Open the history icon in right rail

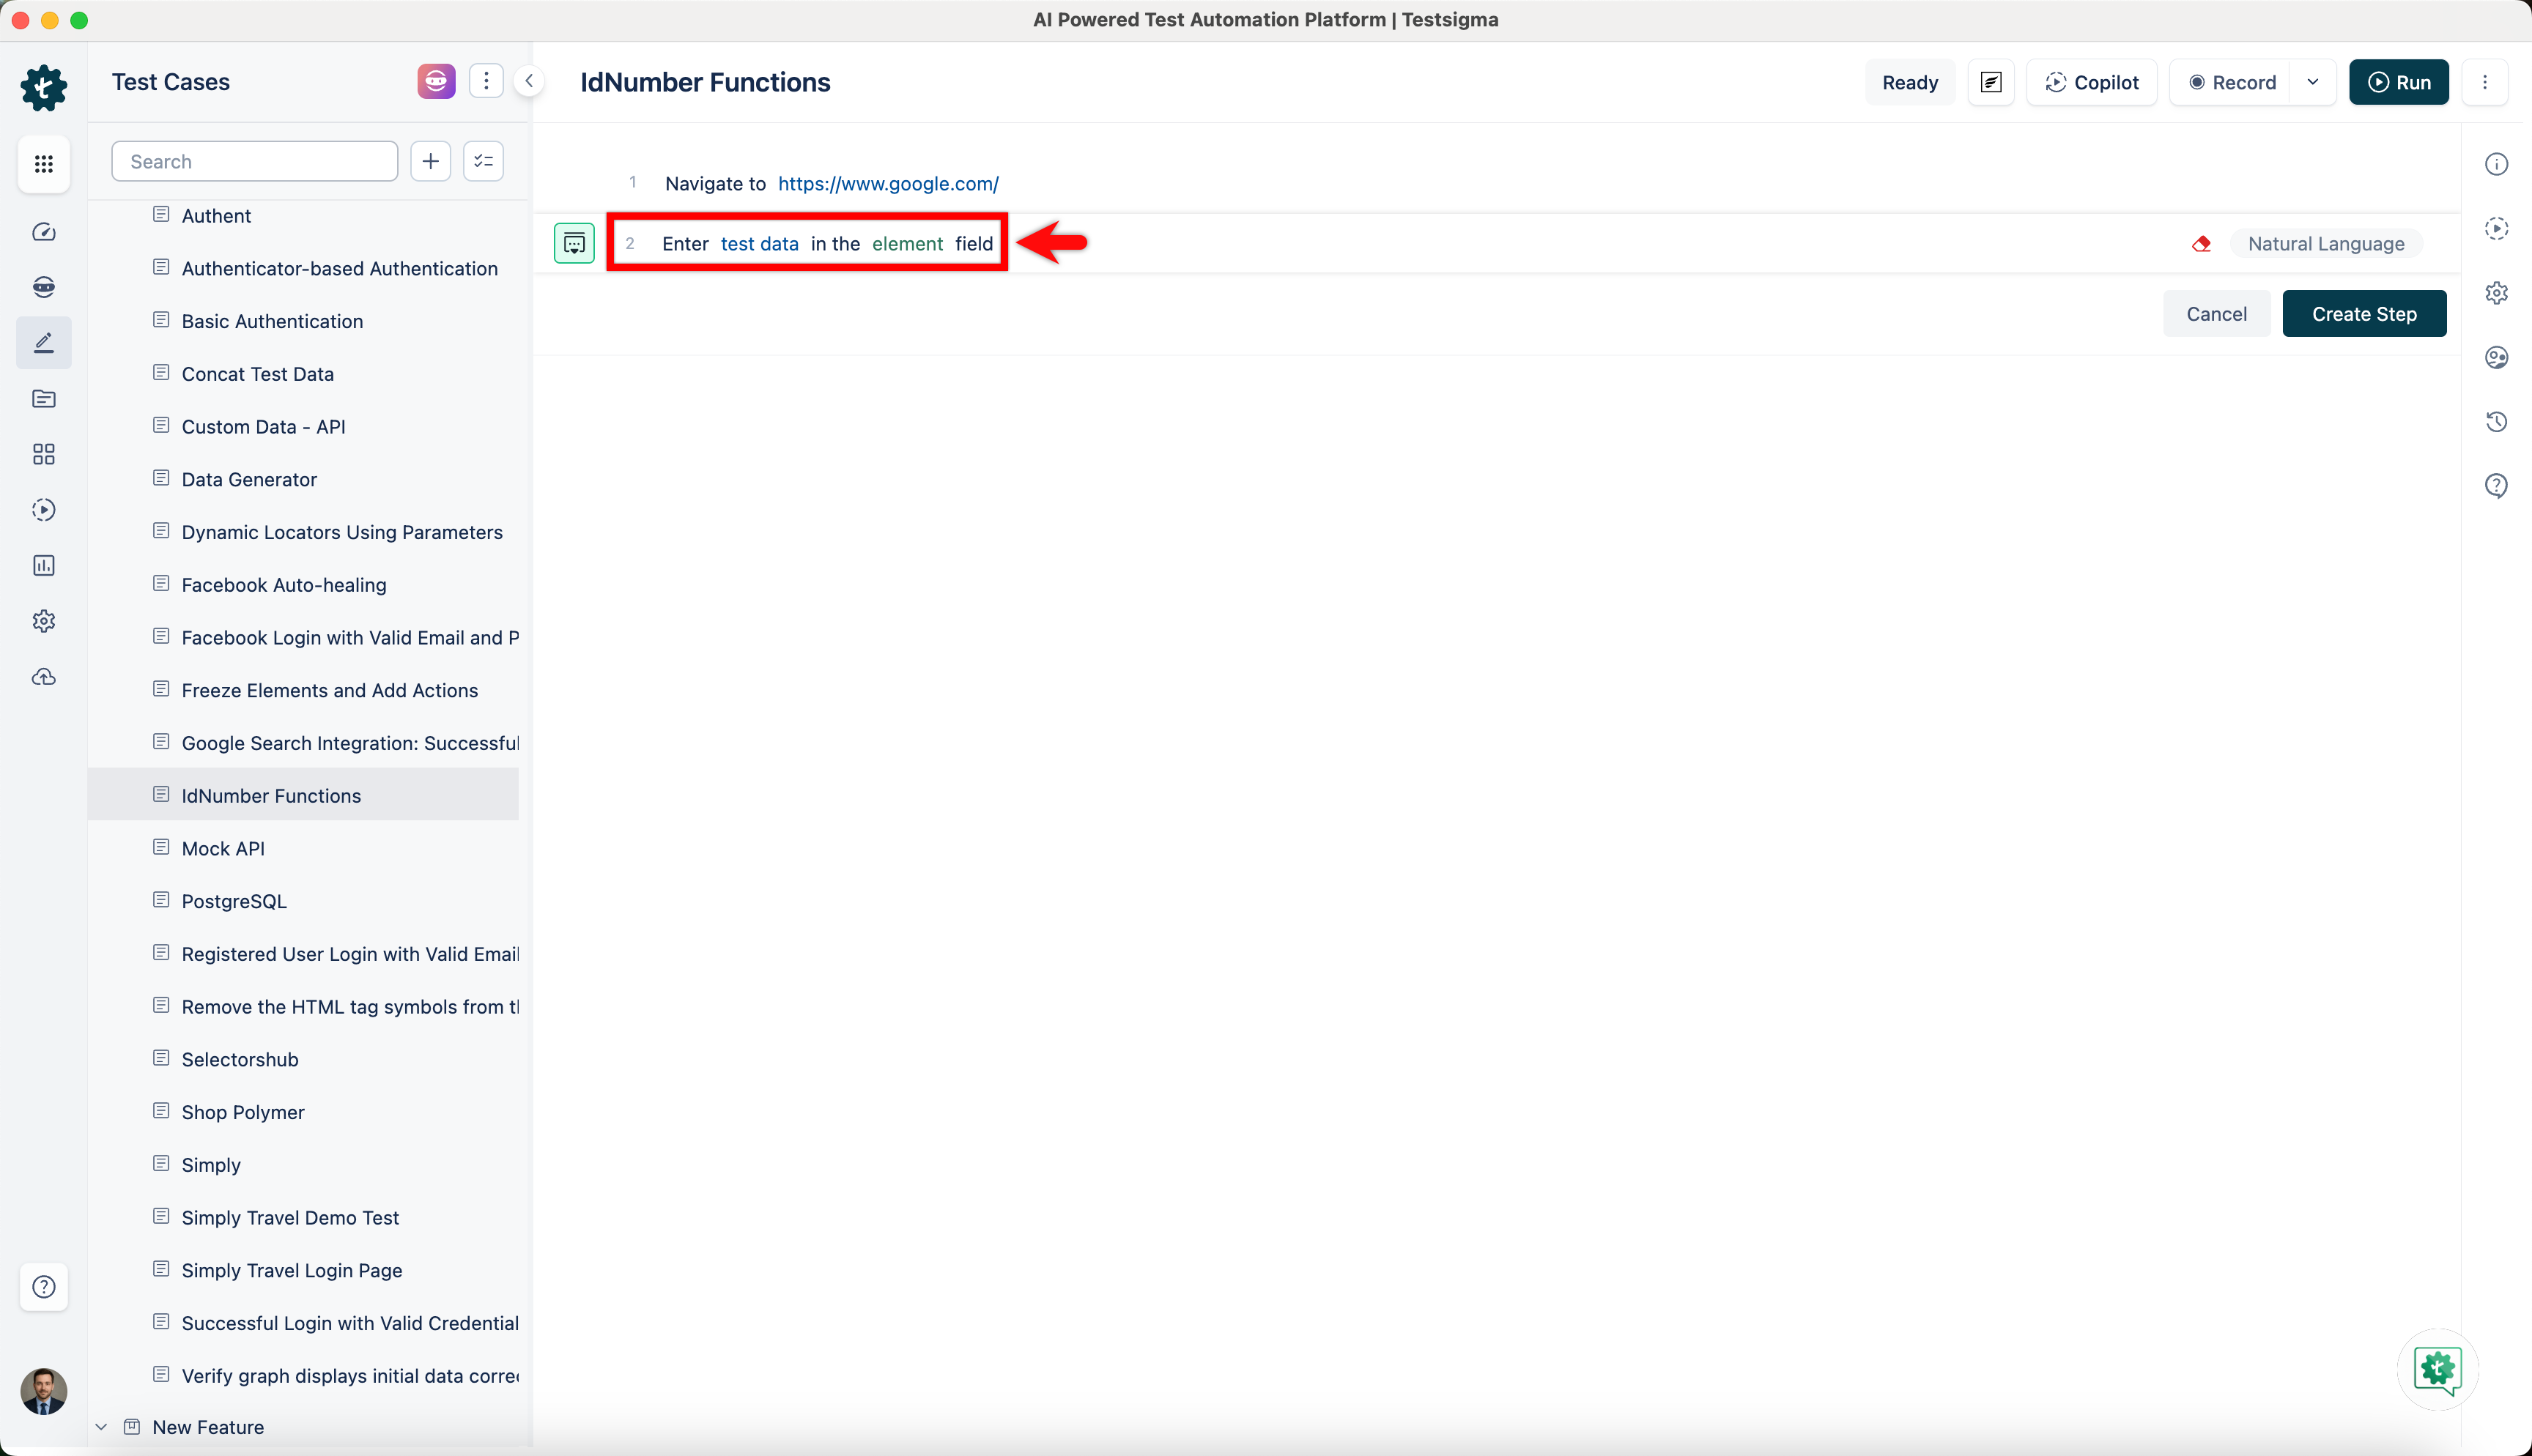2496,422
